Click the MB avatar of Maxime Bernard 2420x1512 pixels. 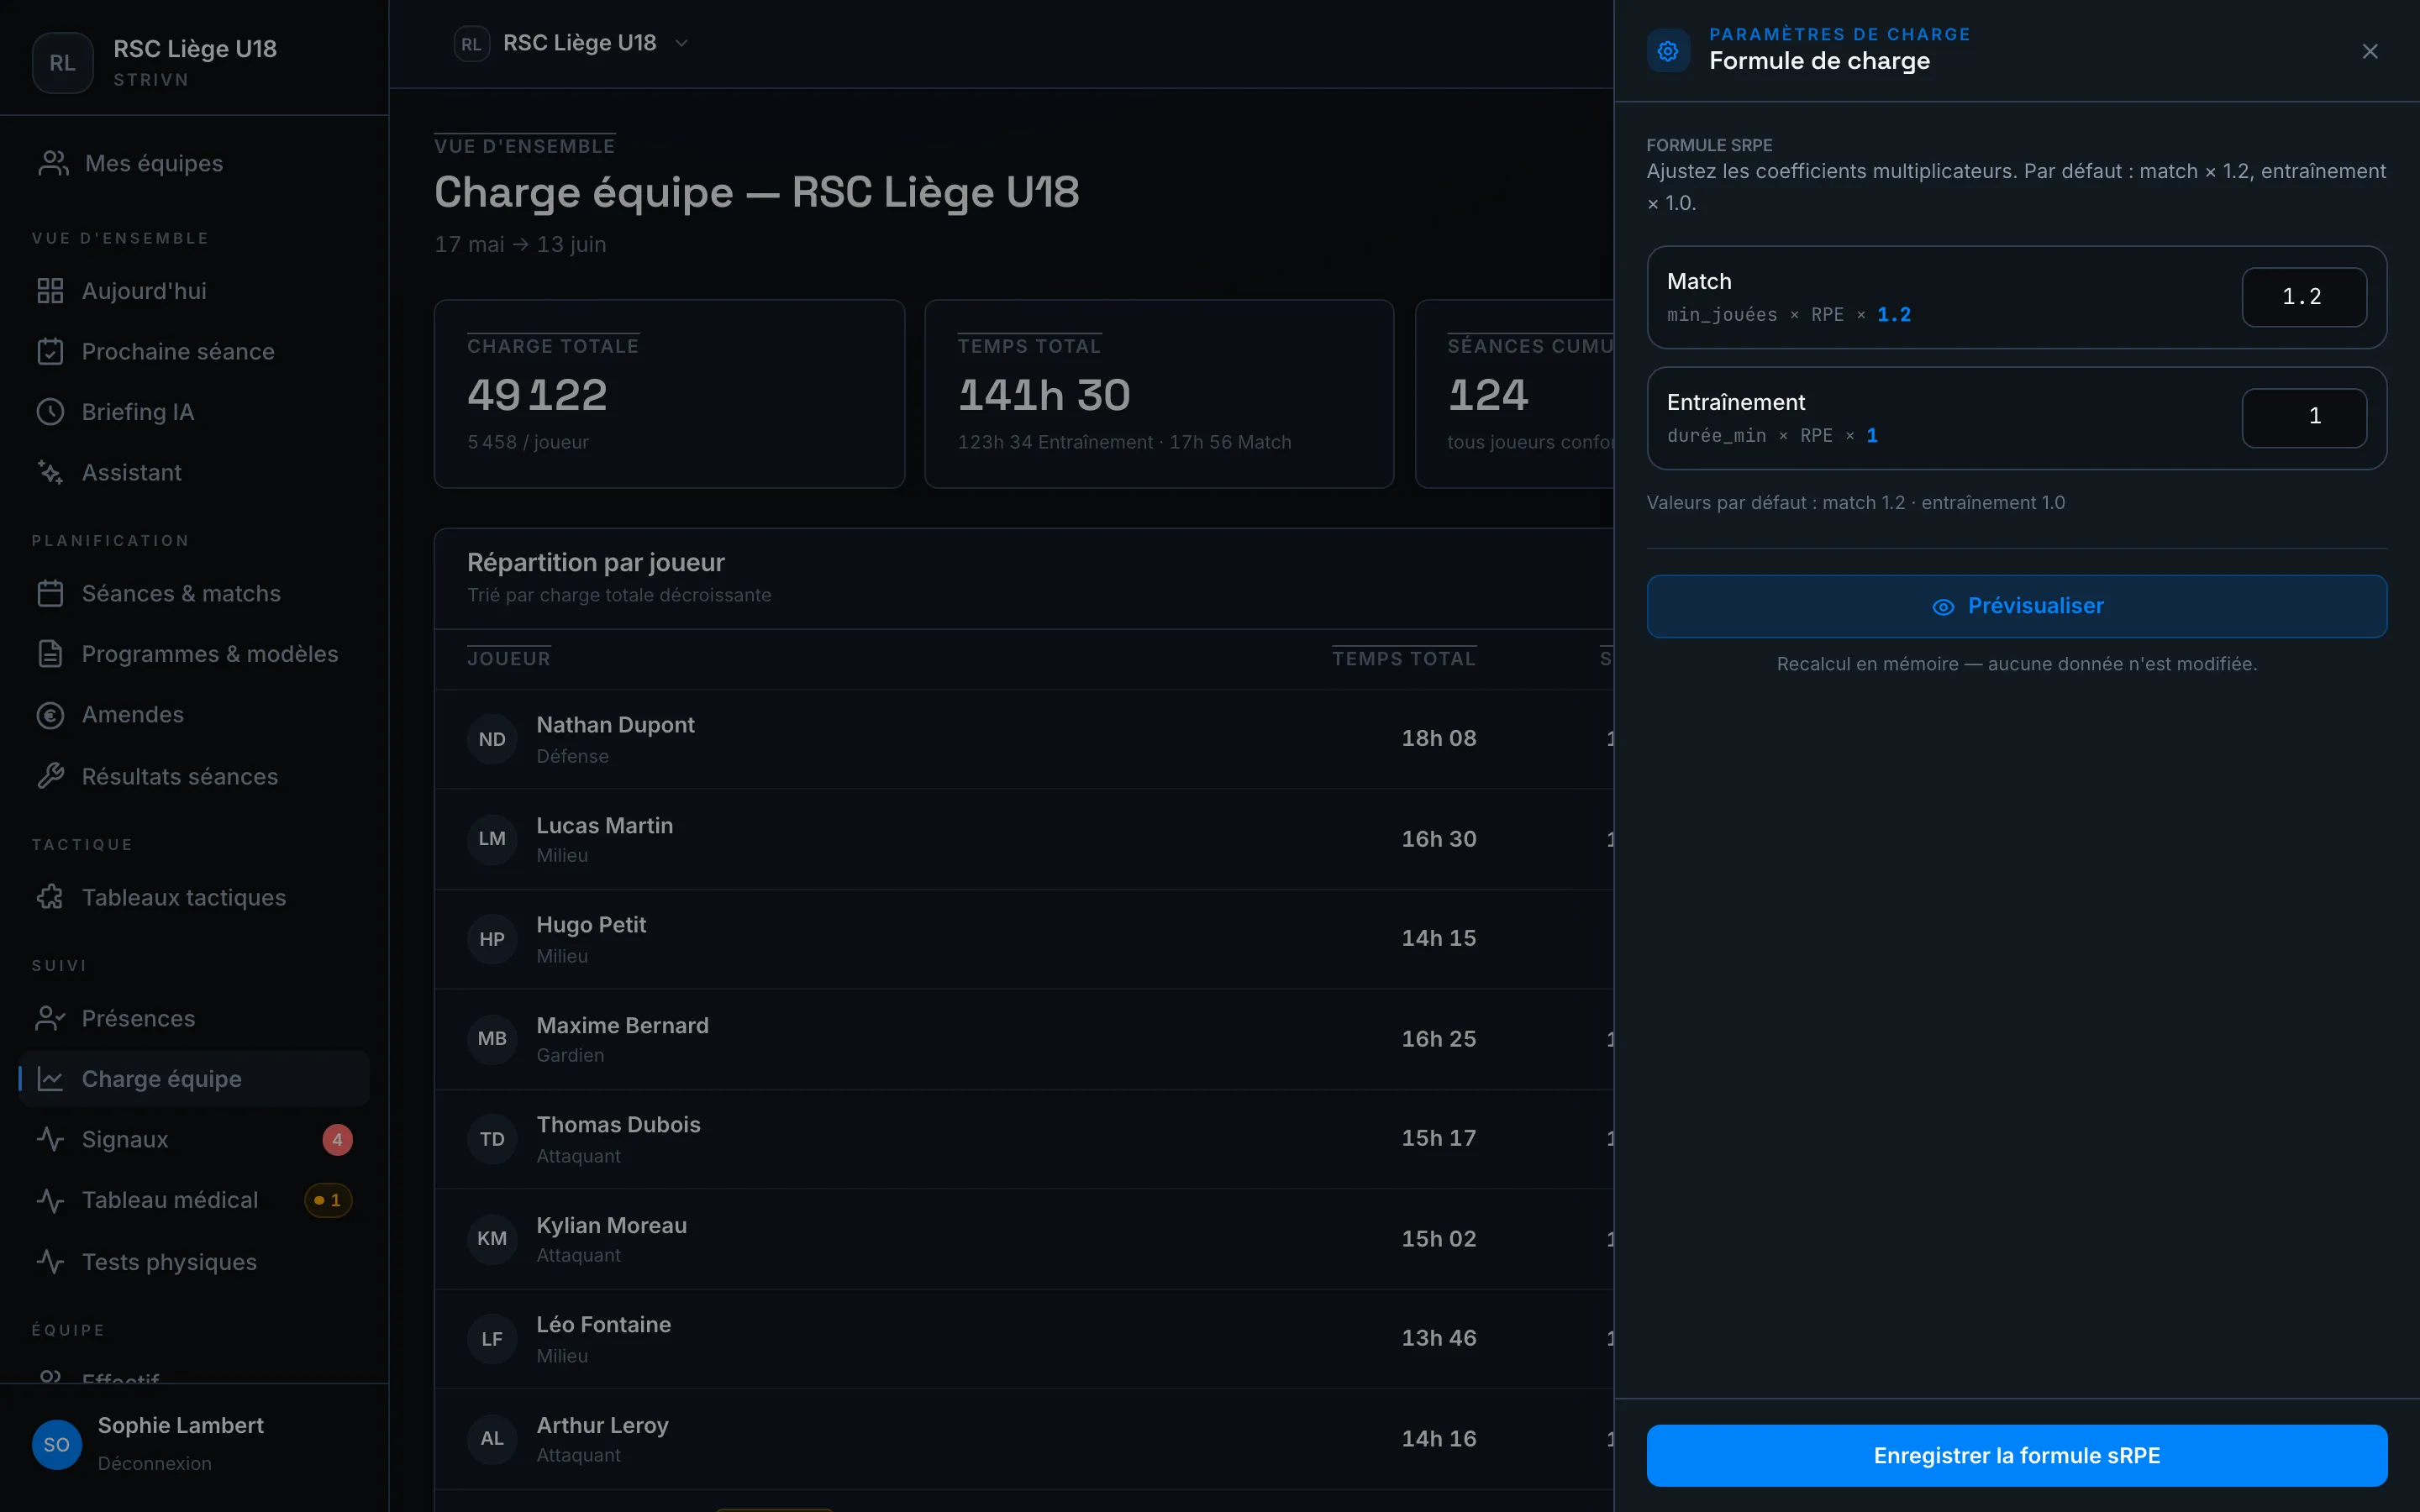click(492, 1039)
